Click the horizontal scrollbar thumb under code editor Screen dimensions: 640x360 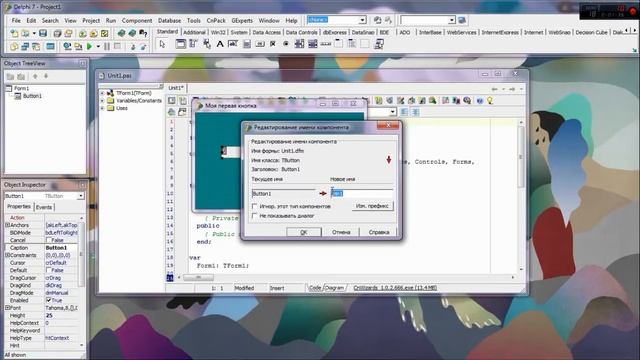coord(198,278)
